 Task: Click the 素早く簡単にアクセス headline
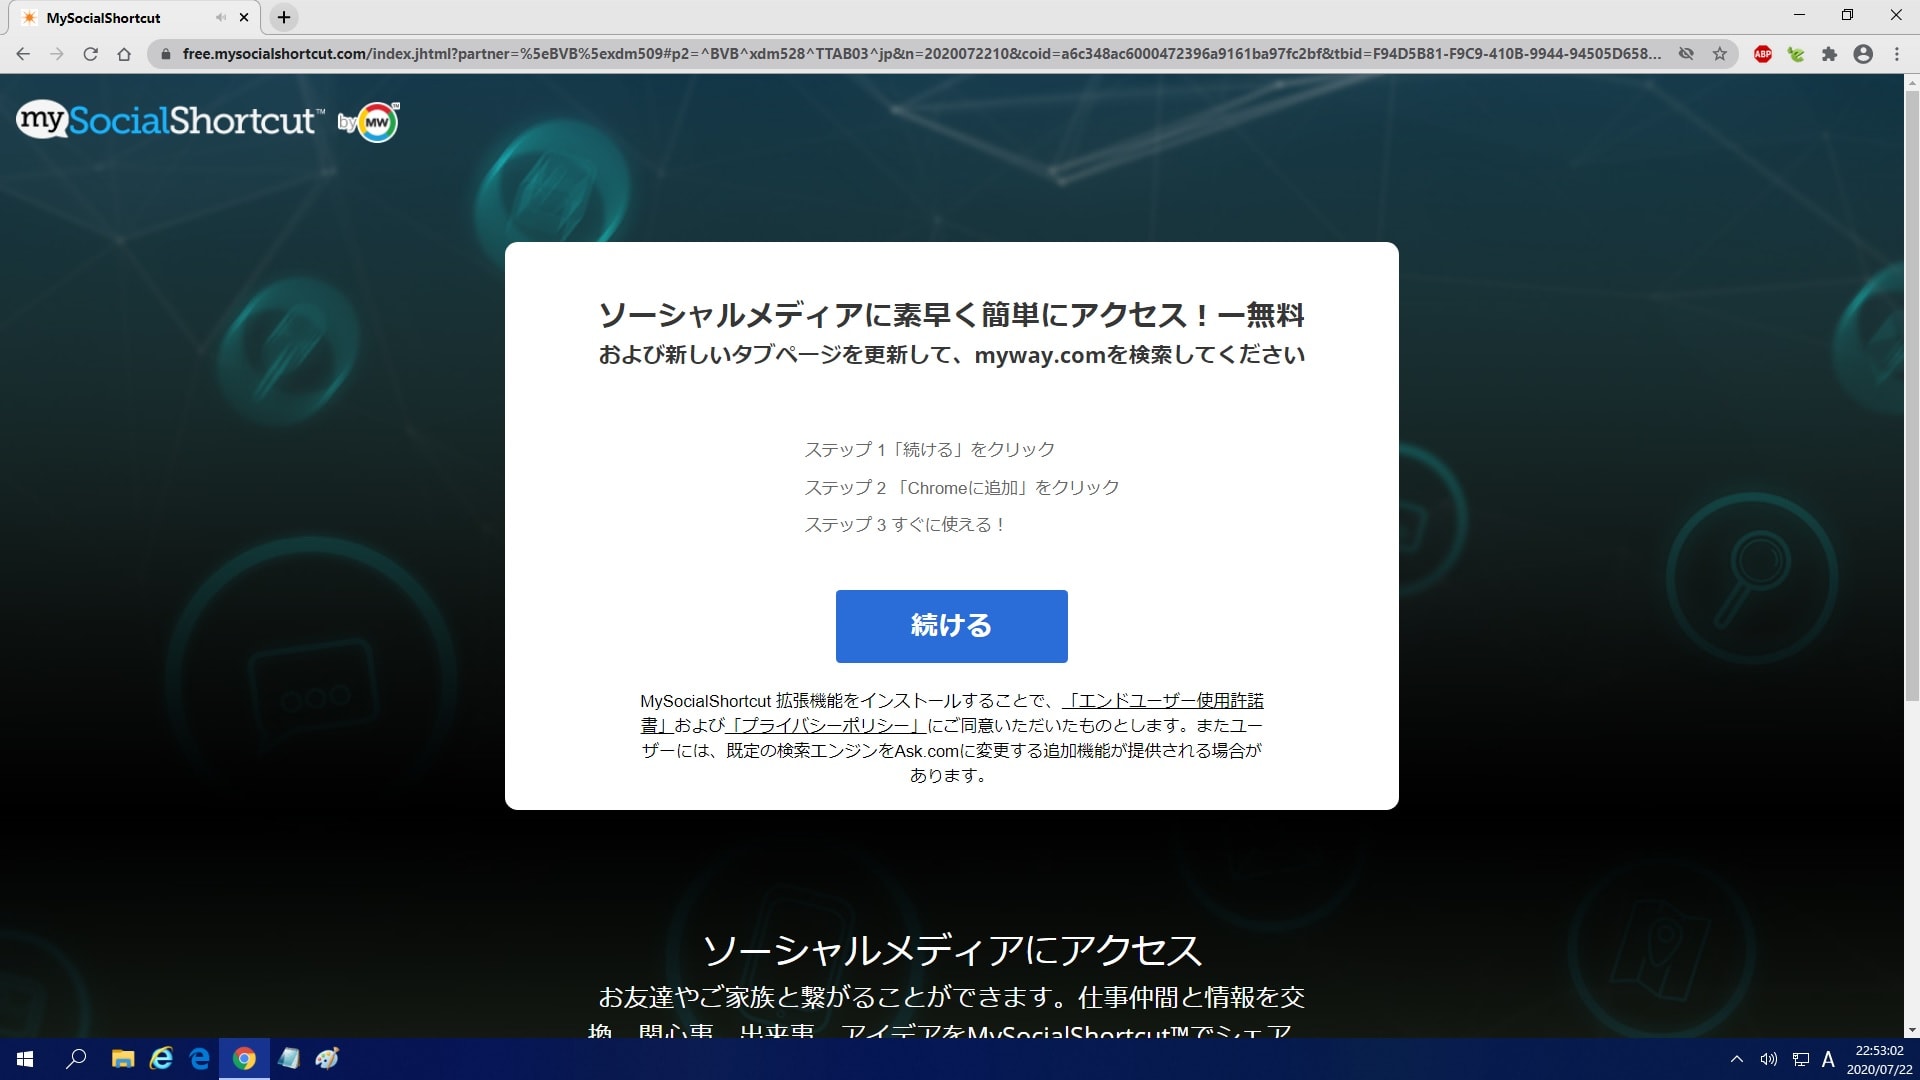pyautogui.click(x=951, y=316)
